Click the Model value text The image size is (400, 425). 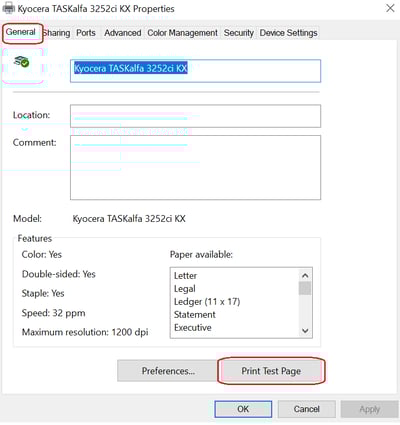[129, 219]
